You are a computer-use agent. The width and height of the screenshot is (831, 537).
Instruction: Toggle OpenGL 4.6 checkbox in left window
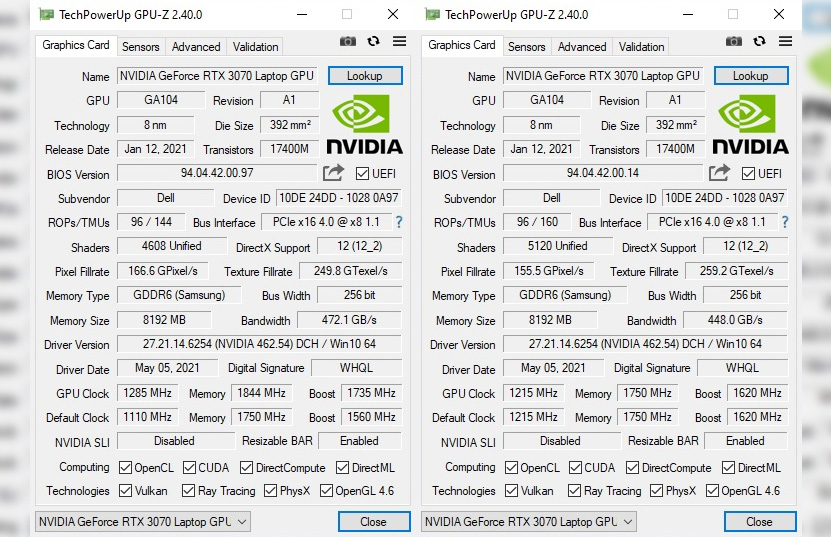coord(326,491)
